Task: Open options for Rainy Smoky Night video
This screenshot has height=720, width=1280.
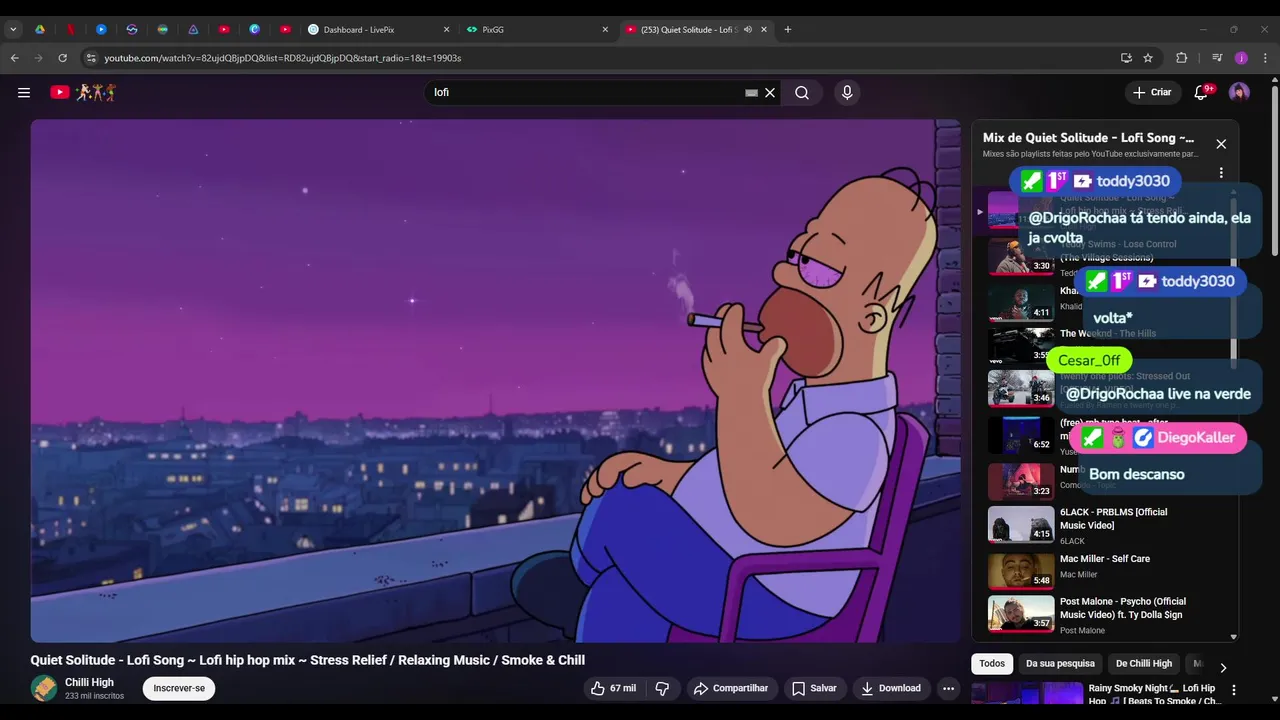Action: point(1233,690)
